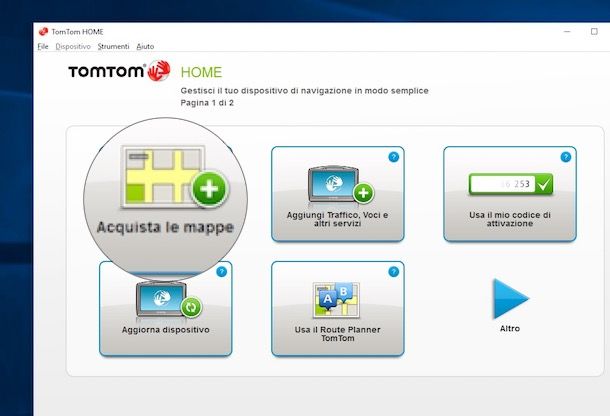Click the A-B route map icon
The width and height of the screenshot is (610, 416).
pyautogui.click(x=337, y=300)
